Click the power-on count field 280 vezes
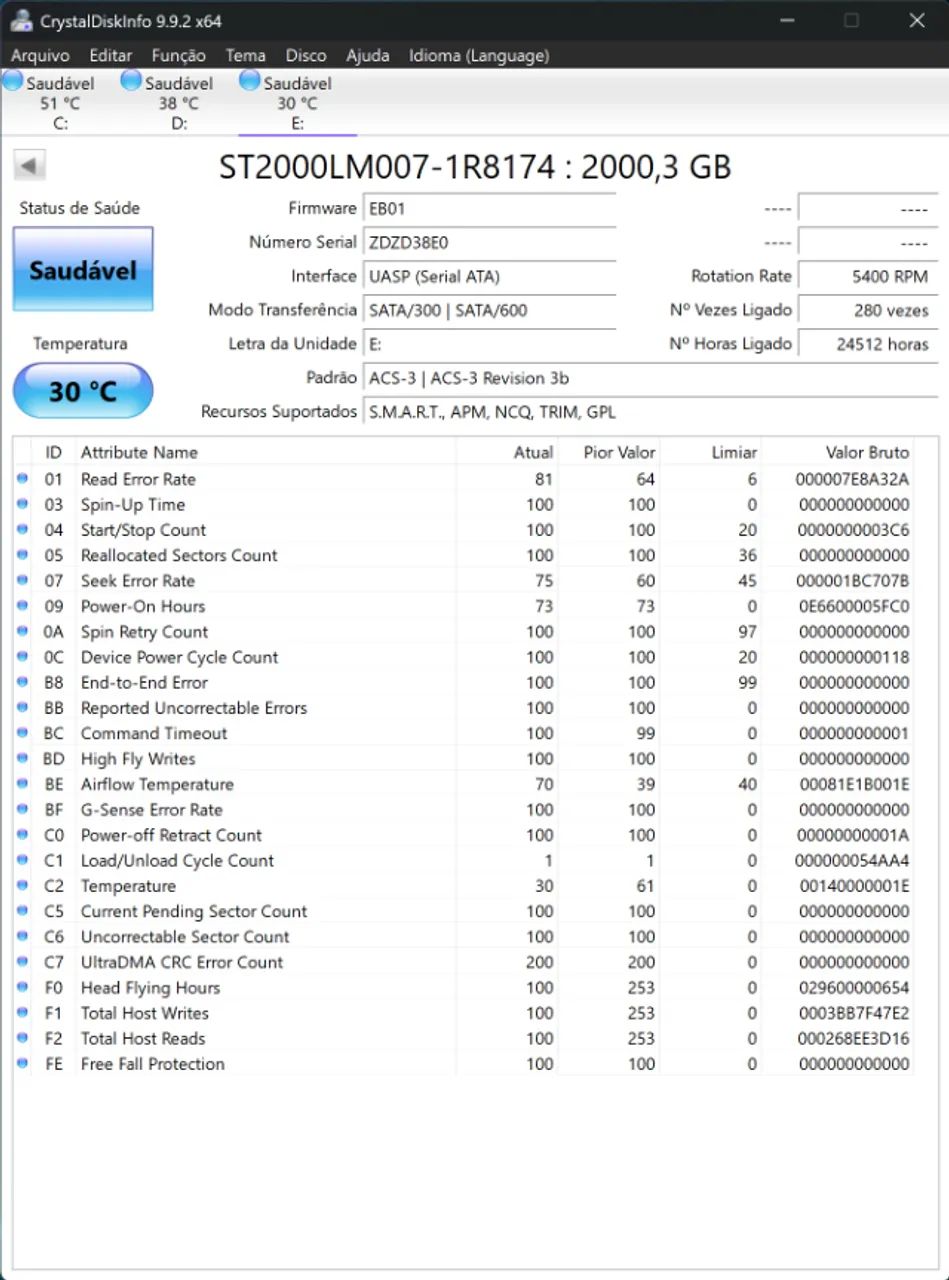 (x=868, y=311)
